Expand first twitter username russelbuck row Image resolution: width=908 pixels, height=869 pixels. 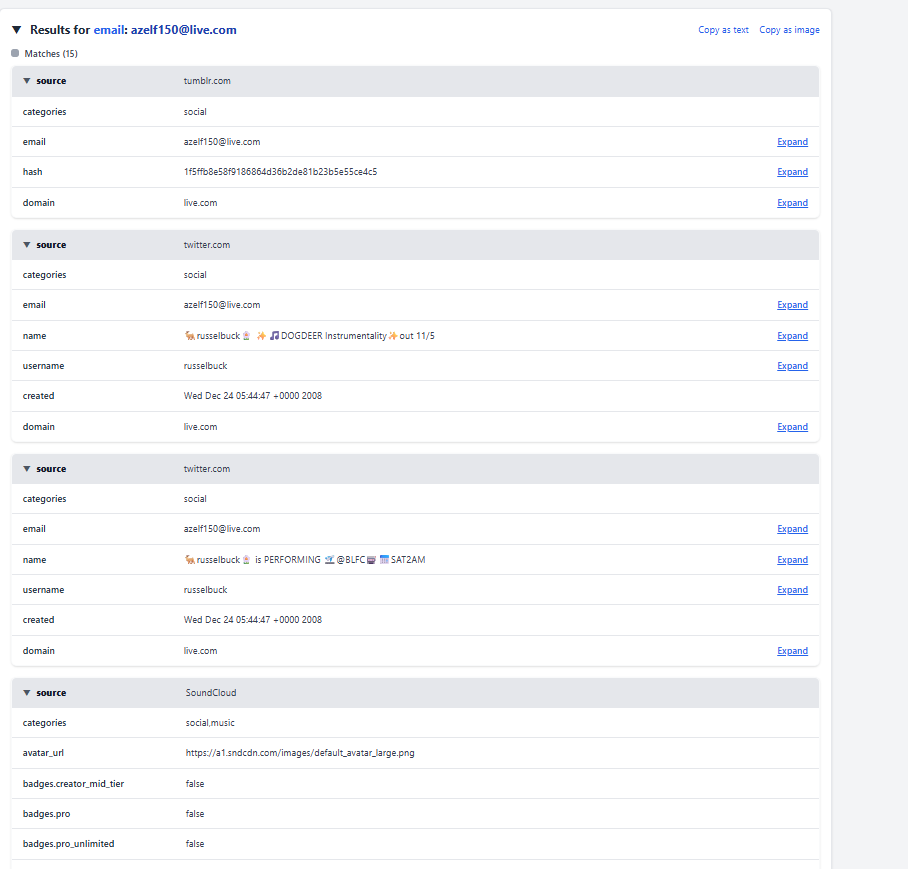[x=792, y=366]
